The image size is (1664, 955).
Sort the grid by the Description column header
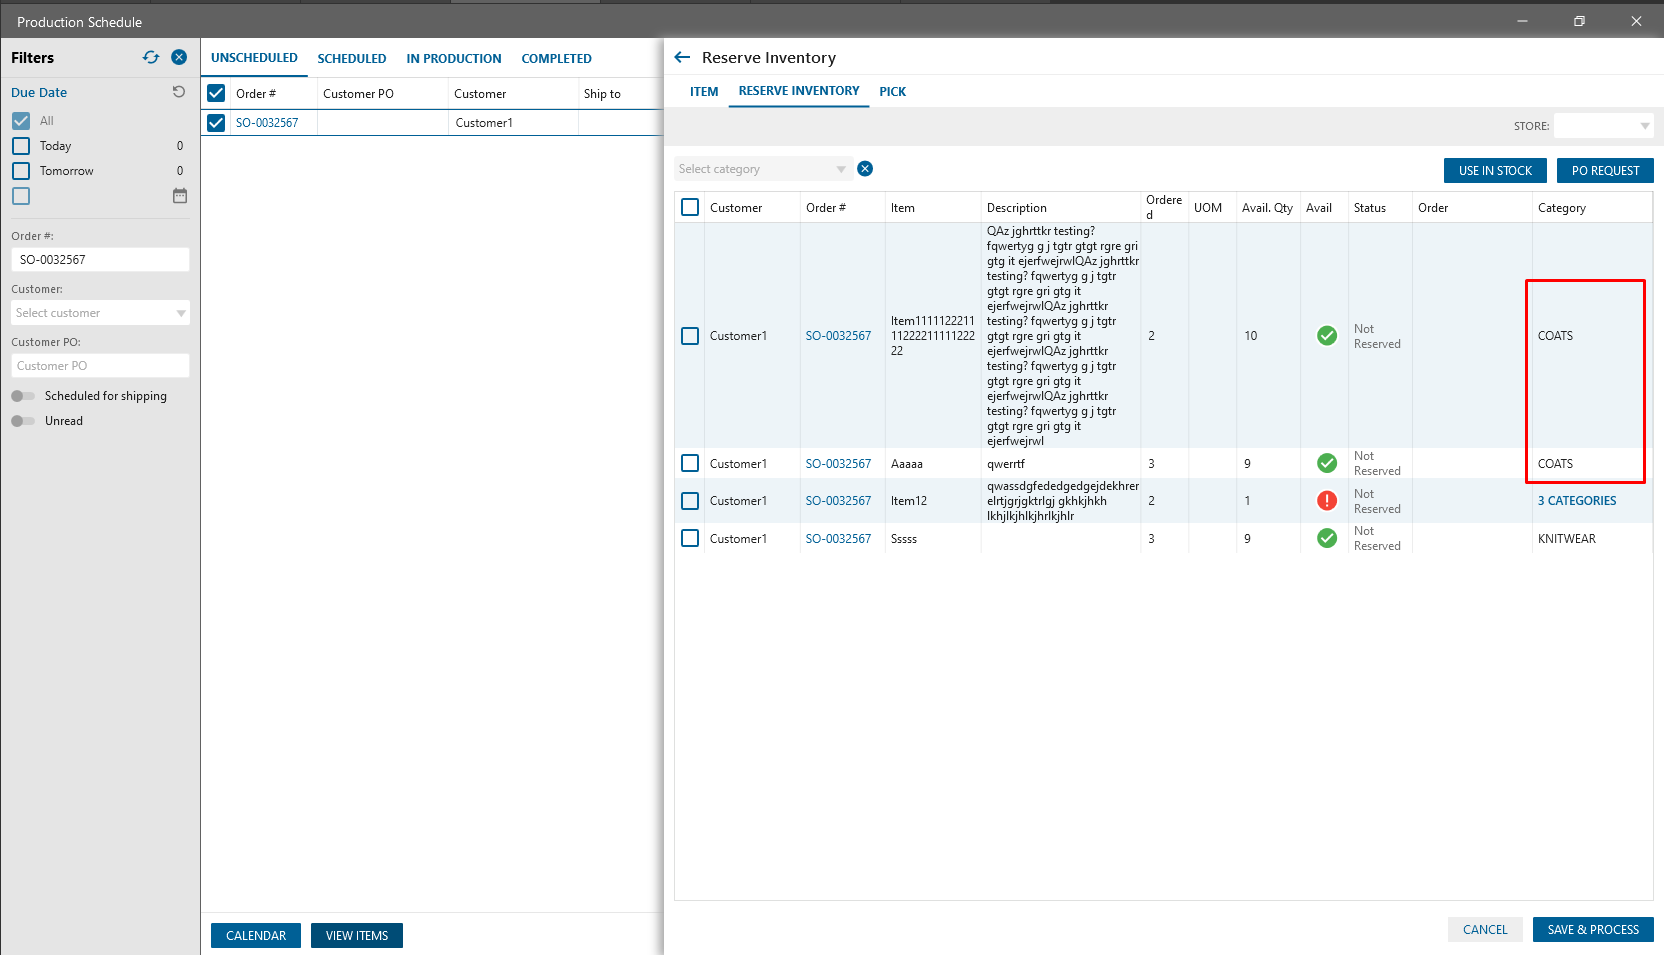(x=1017, y=208)
